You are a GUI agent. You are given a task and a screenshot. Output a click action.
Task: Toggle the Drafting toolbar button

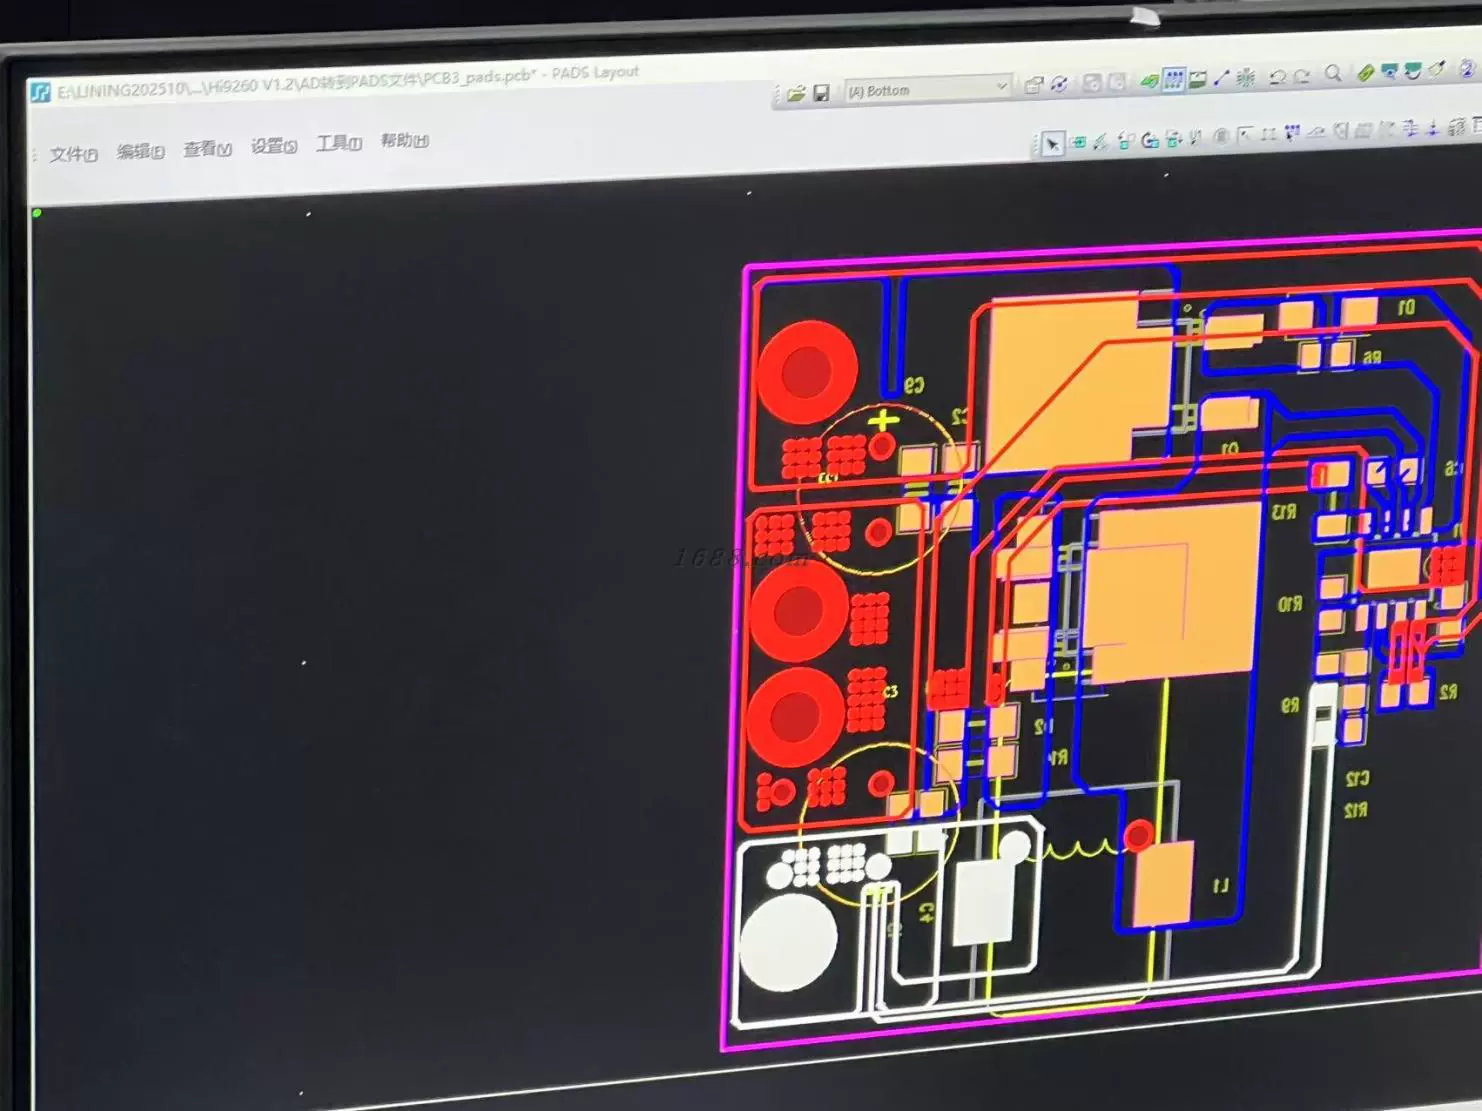(1149, 81)
